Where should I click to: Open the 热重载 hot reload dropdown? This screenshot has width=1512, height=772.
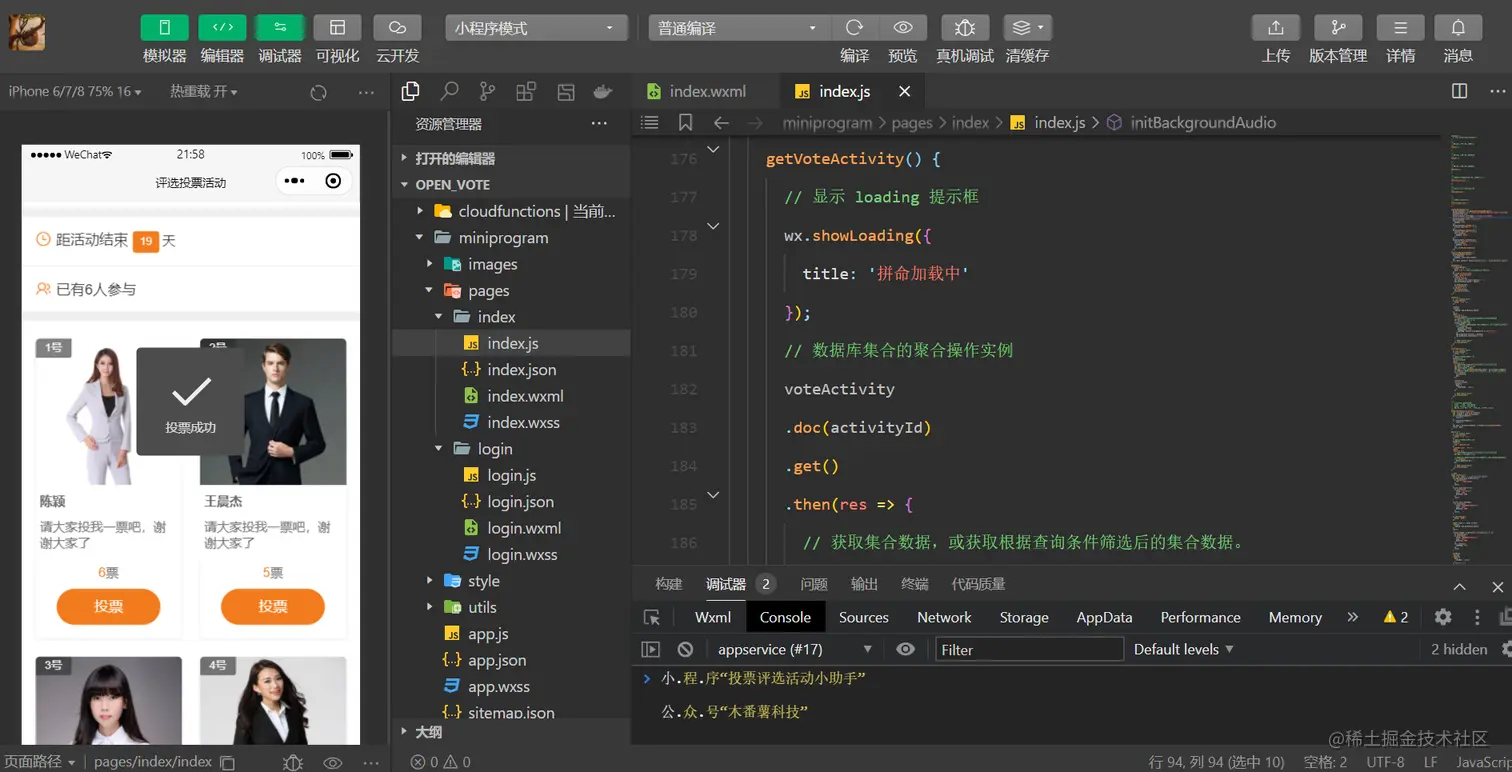pos(204,91)
